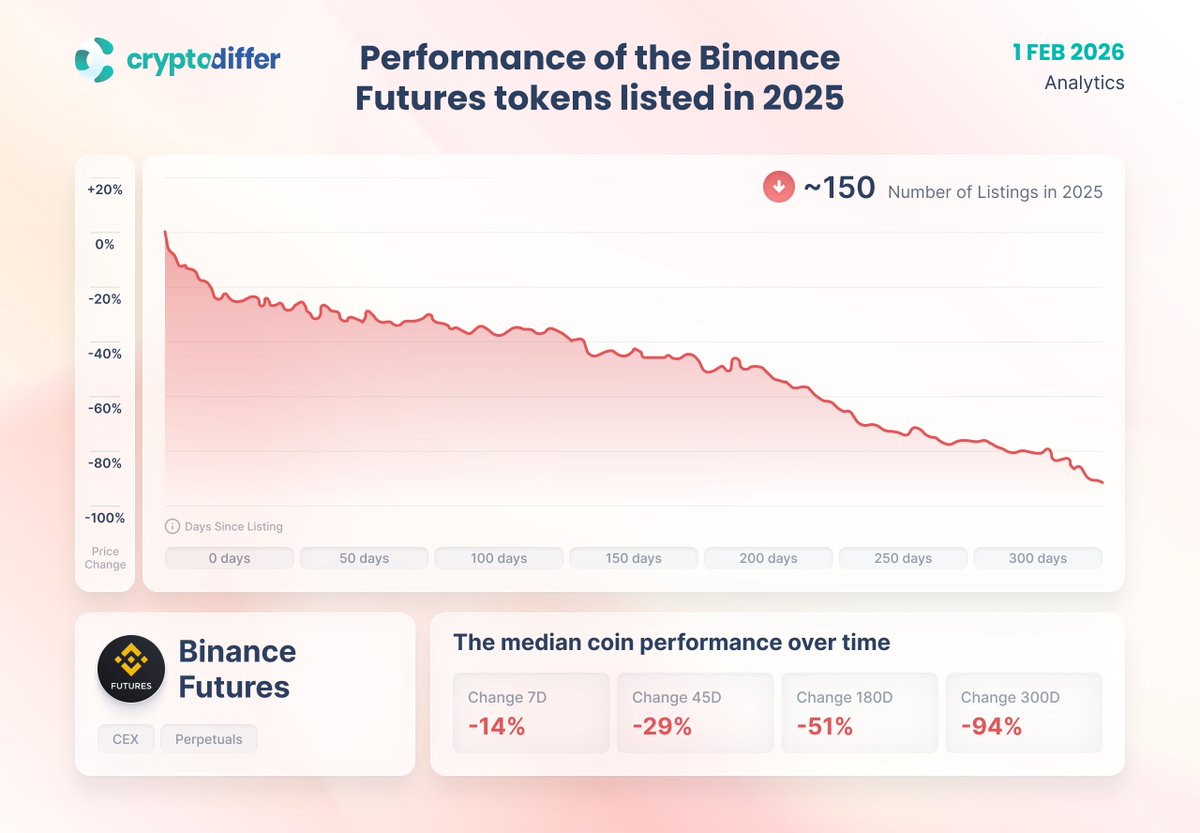Select the 250 days axis pill

(903, 558)
